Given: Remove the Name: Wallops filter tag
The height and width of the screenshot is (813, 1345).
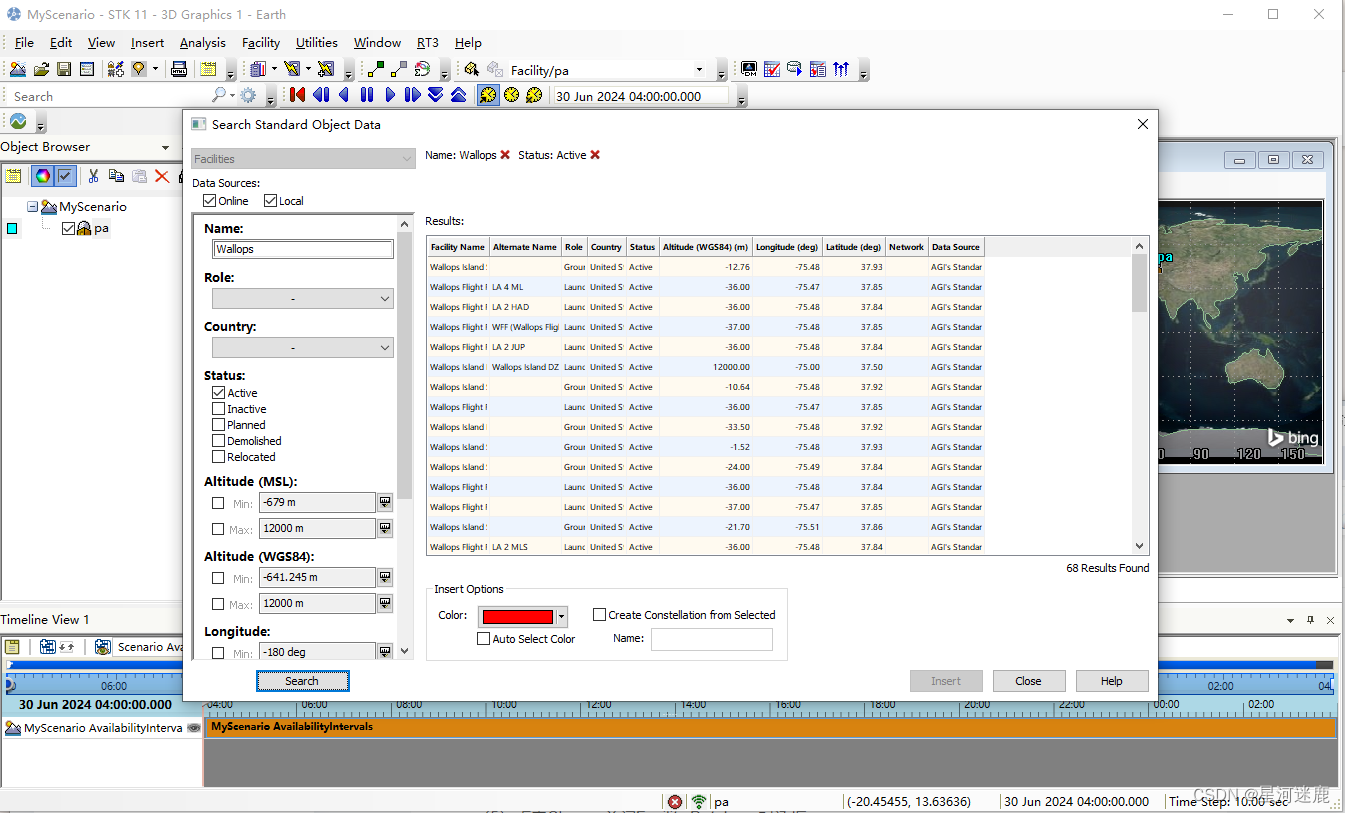Looking at the screenshot, I should 505,155.
